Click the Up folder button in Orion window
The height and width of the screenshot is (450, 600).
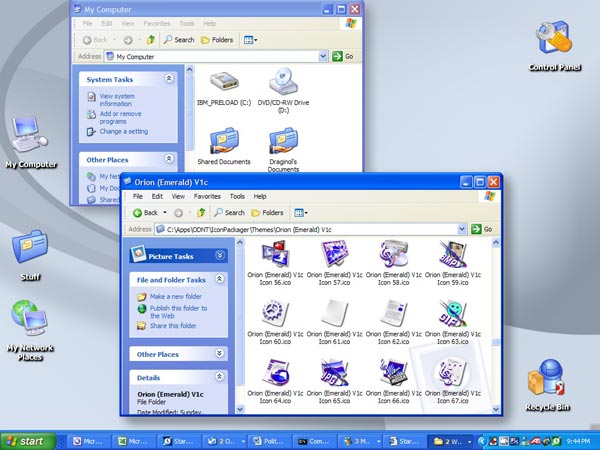tap(201, 213)
